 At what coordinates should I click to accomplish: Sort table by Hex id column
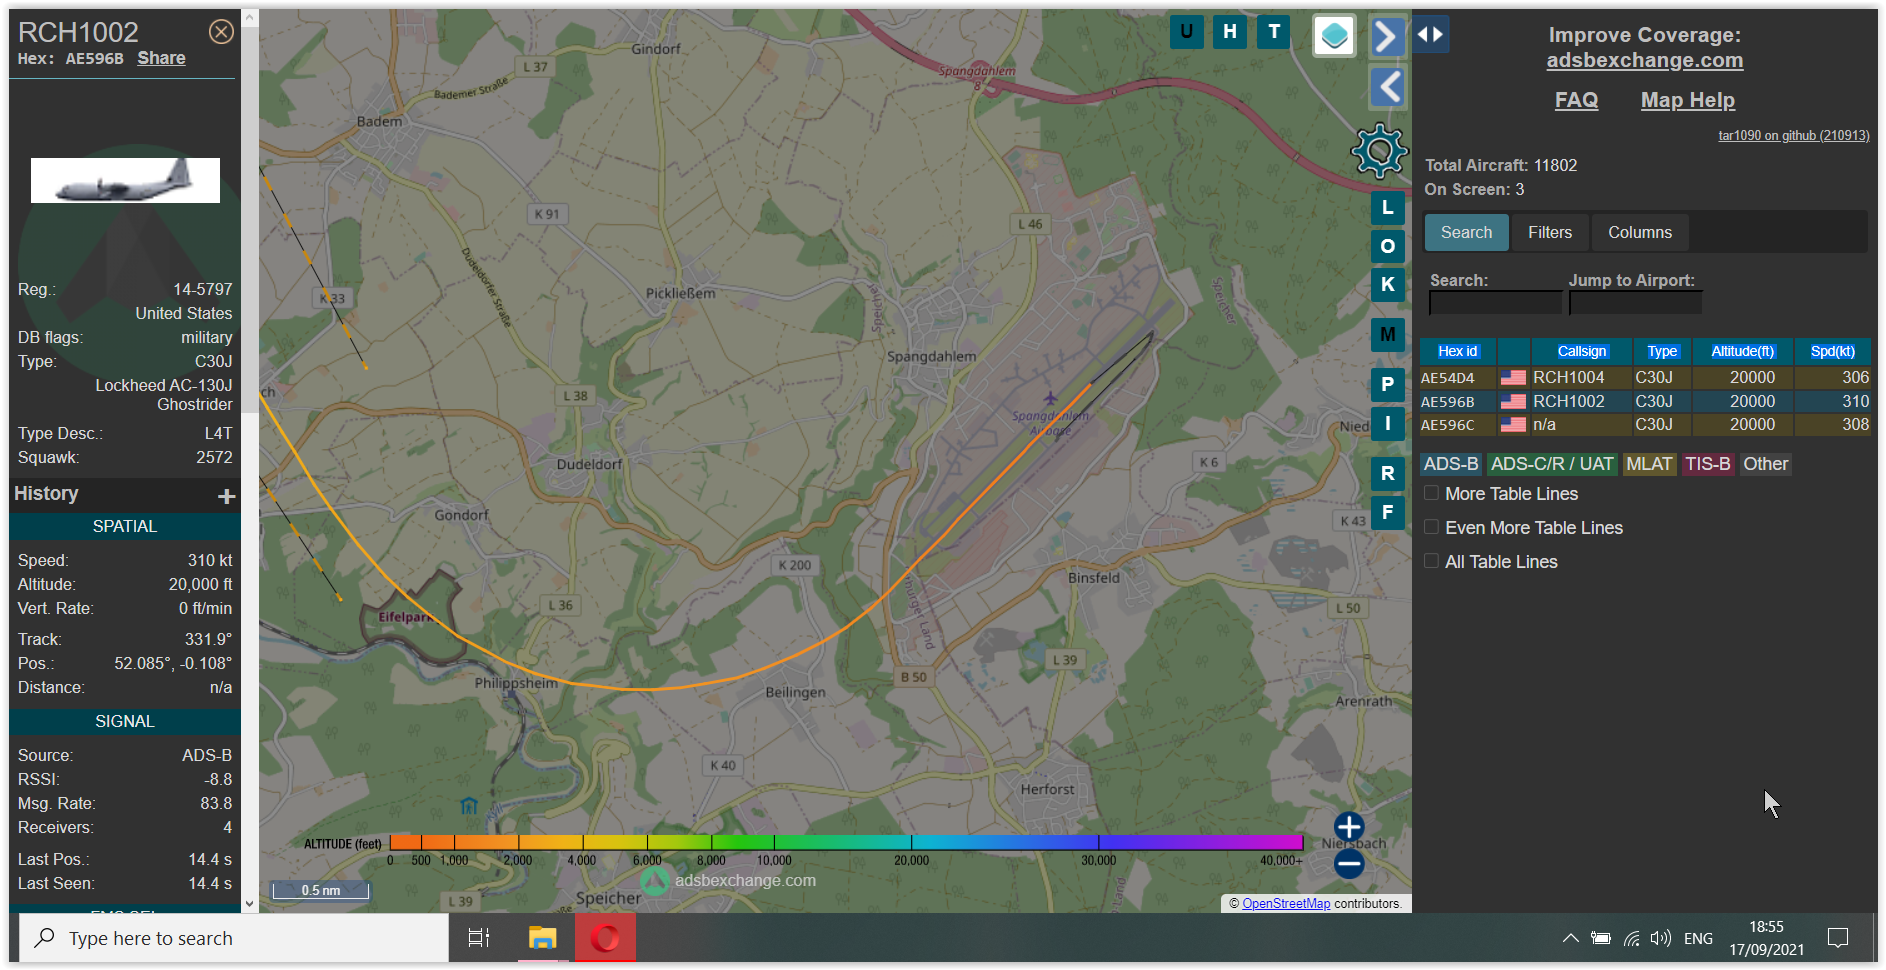tap(1457, 351)
